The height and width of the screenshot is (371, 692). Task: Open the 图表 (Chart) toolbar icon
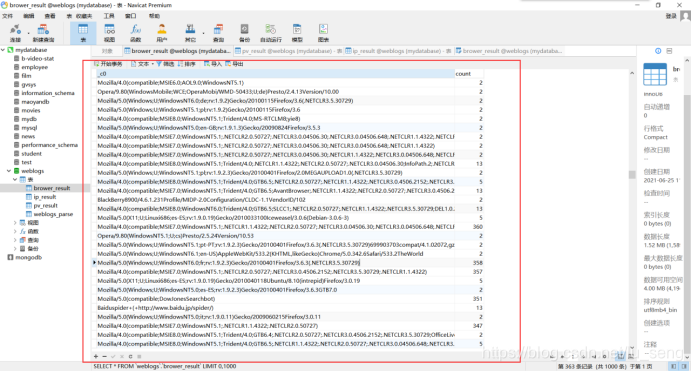pyautogui.click(x=323, y=33)
